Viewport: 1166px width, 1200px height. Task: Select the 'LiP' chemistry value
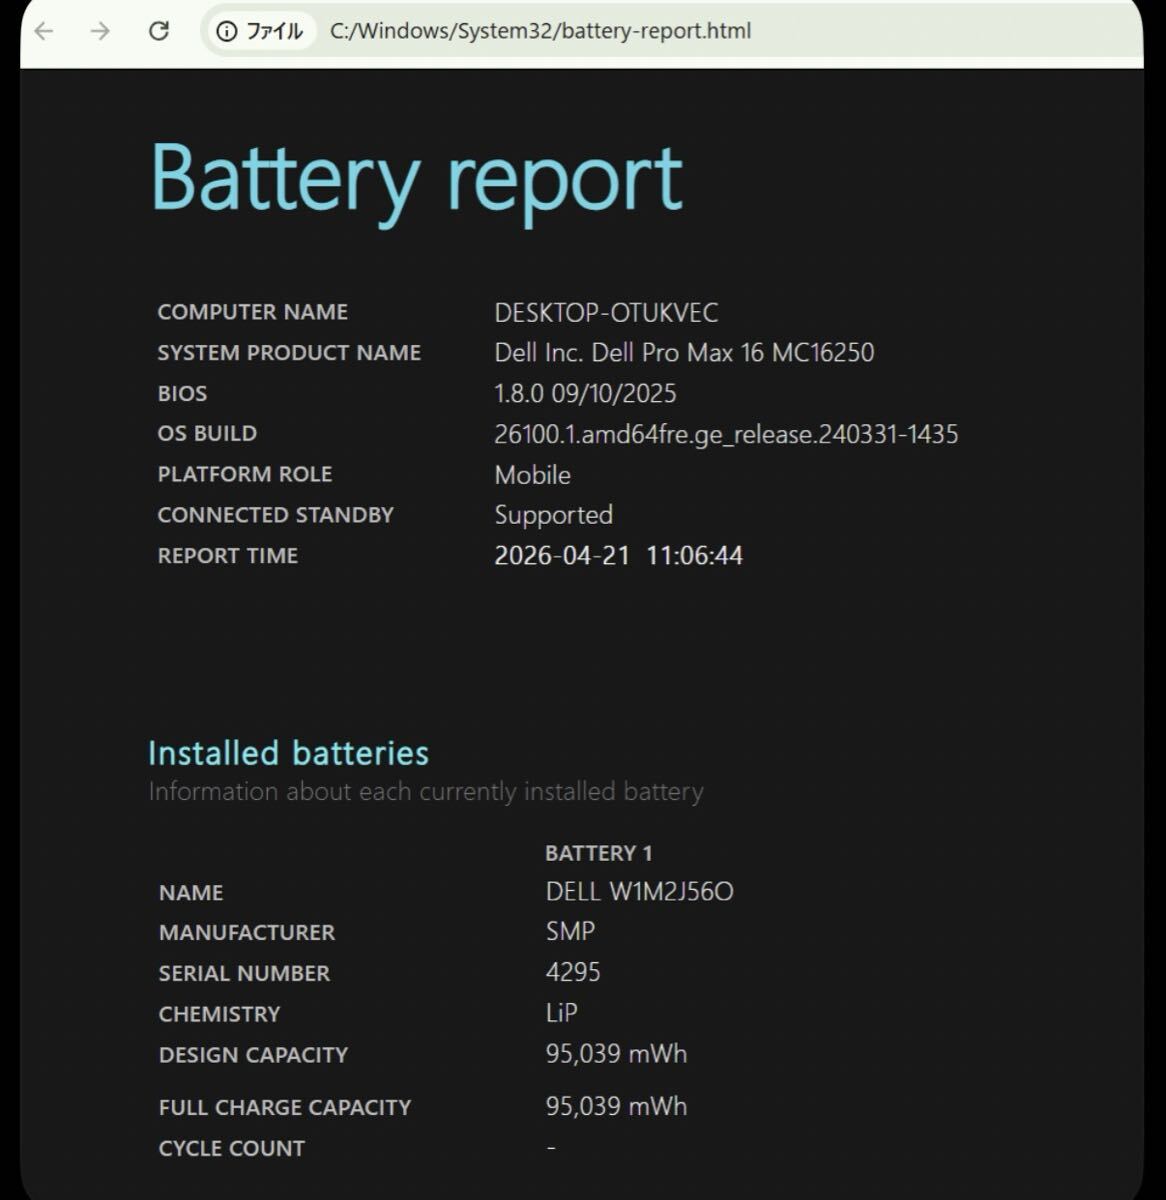562,1013
